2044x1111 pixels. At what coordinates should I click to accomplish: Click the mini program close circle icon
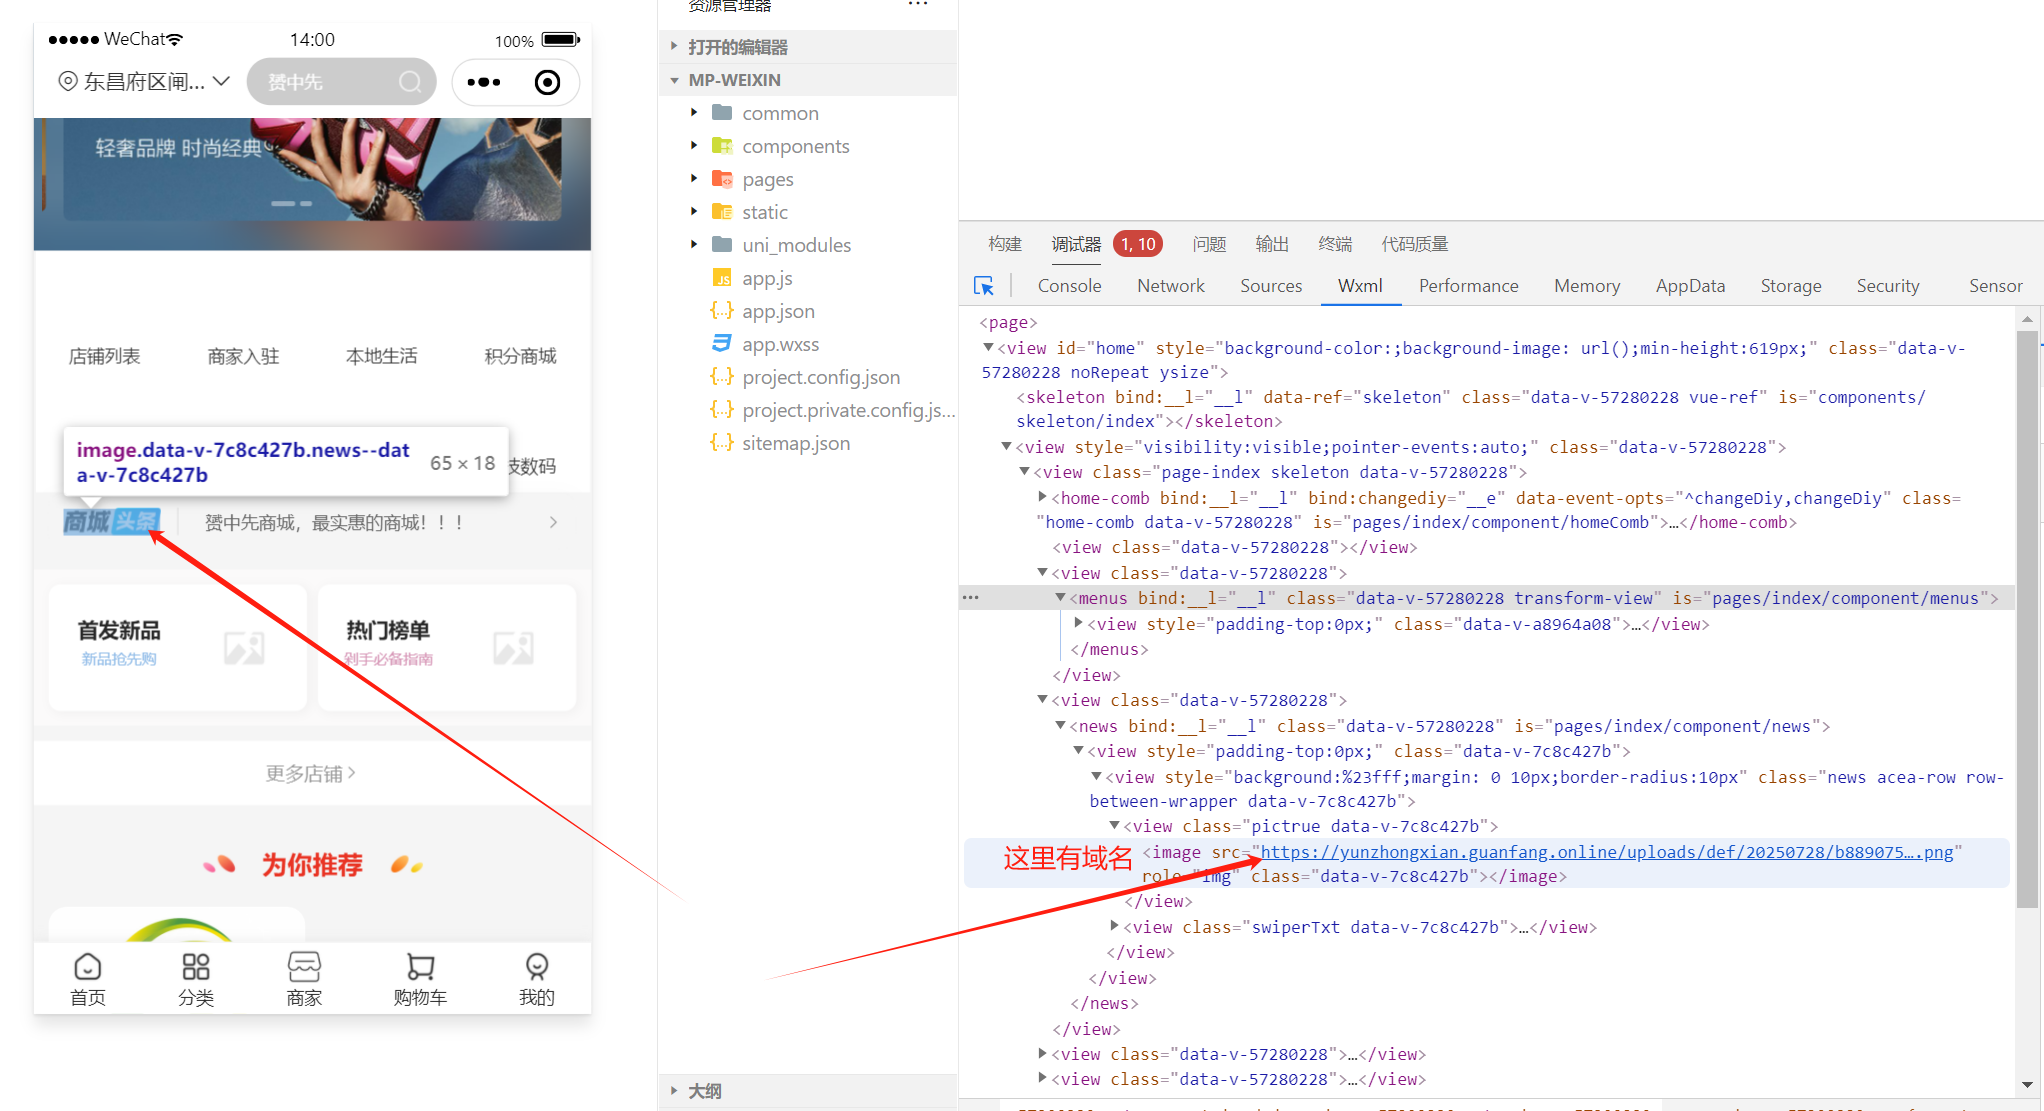pyautogui.click(x=547, y=82)
